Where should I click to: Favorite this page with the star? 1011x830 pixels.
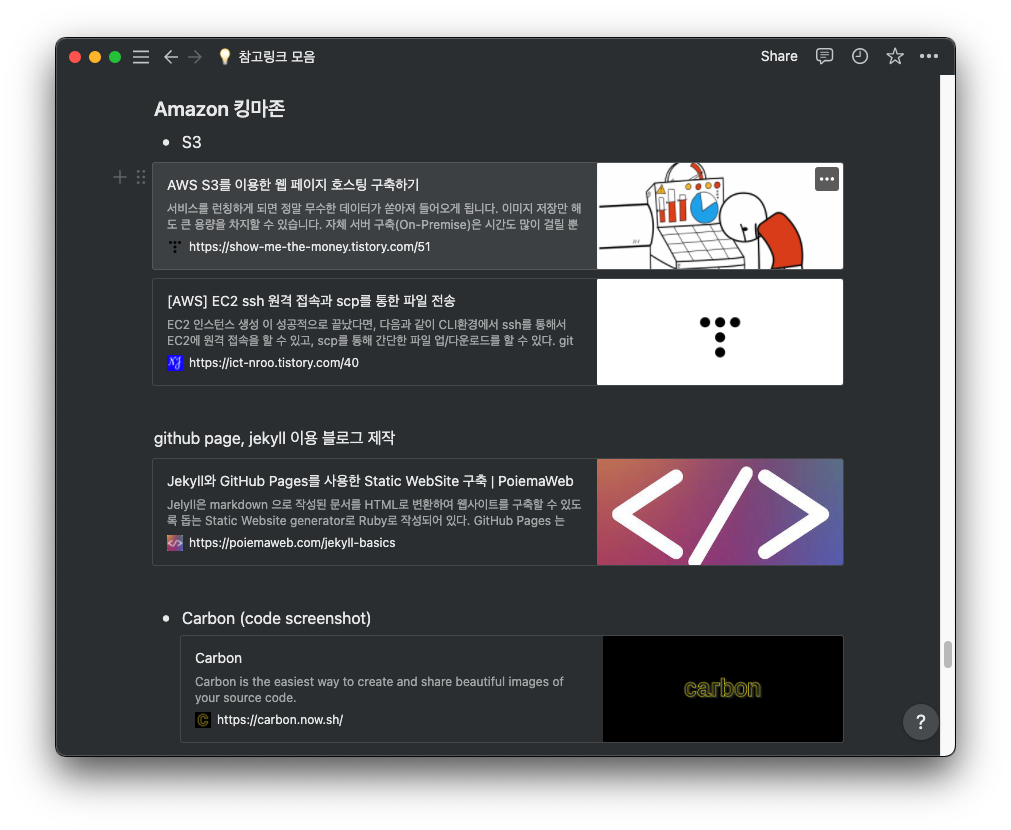894,56
